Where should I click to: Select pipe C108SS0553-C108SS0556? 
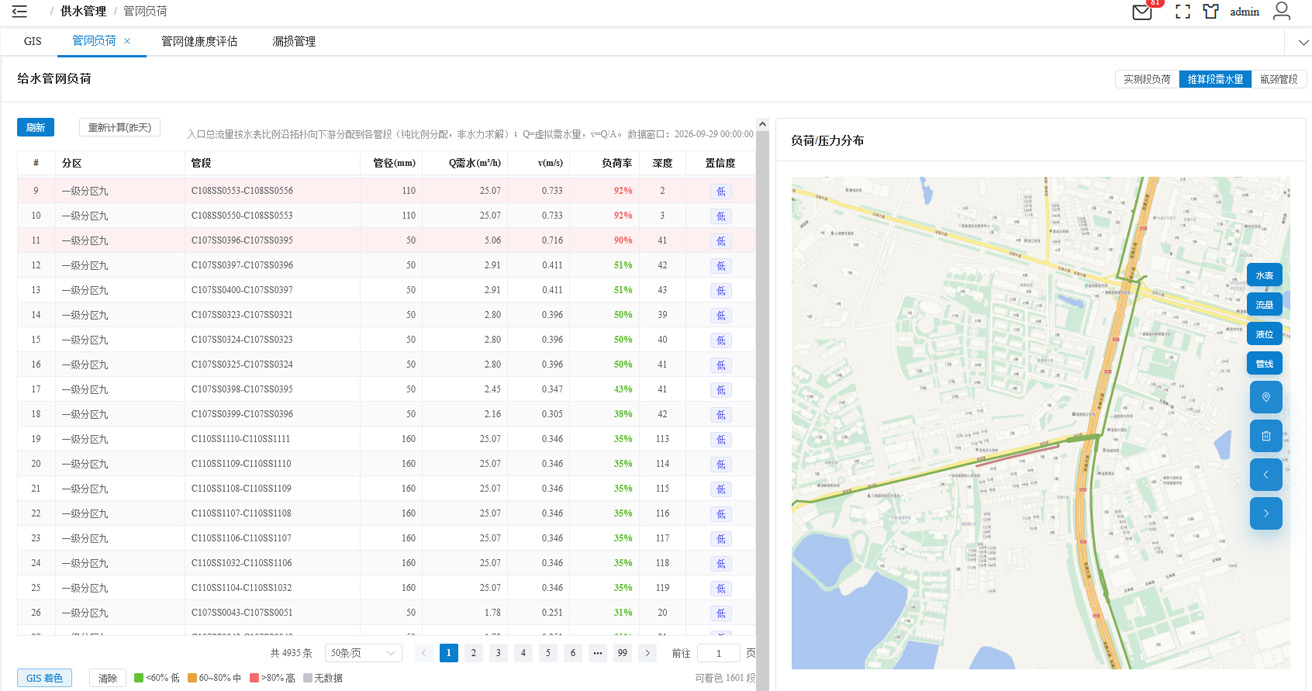(242, 190)
